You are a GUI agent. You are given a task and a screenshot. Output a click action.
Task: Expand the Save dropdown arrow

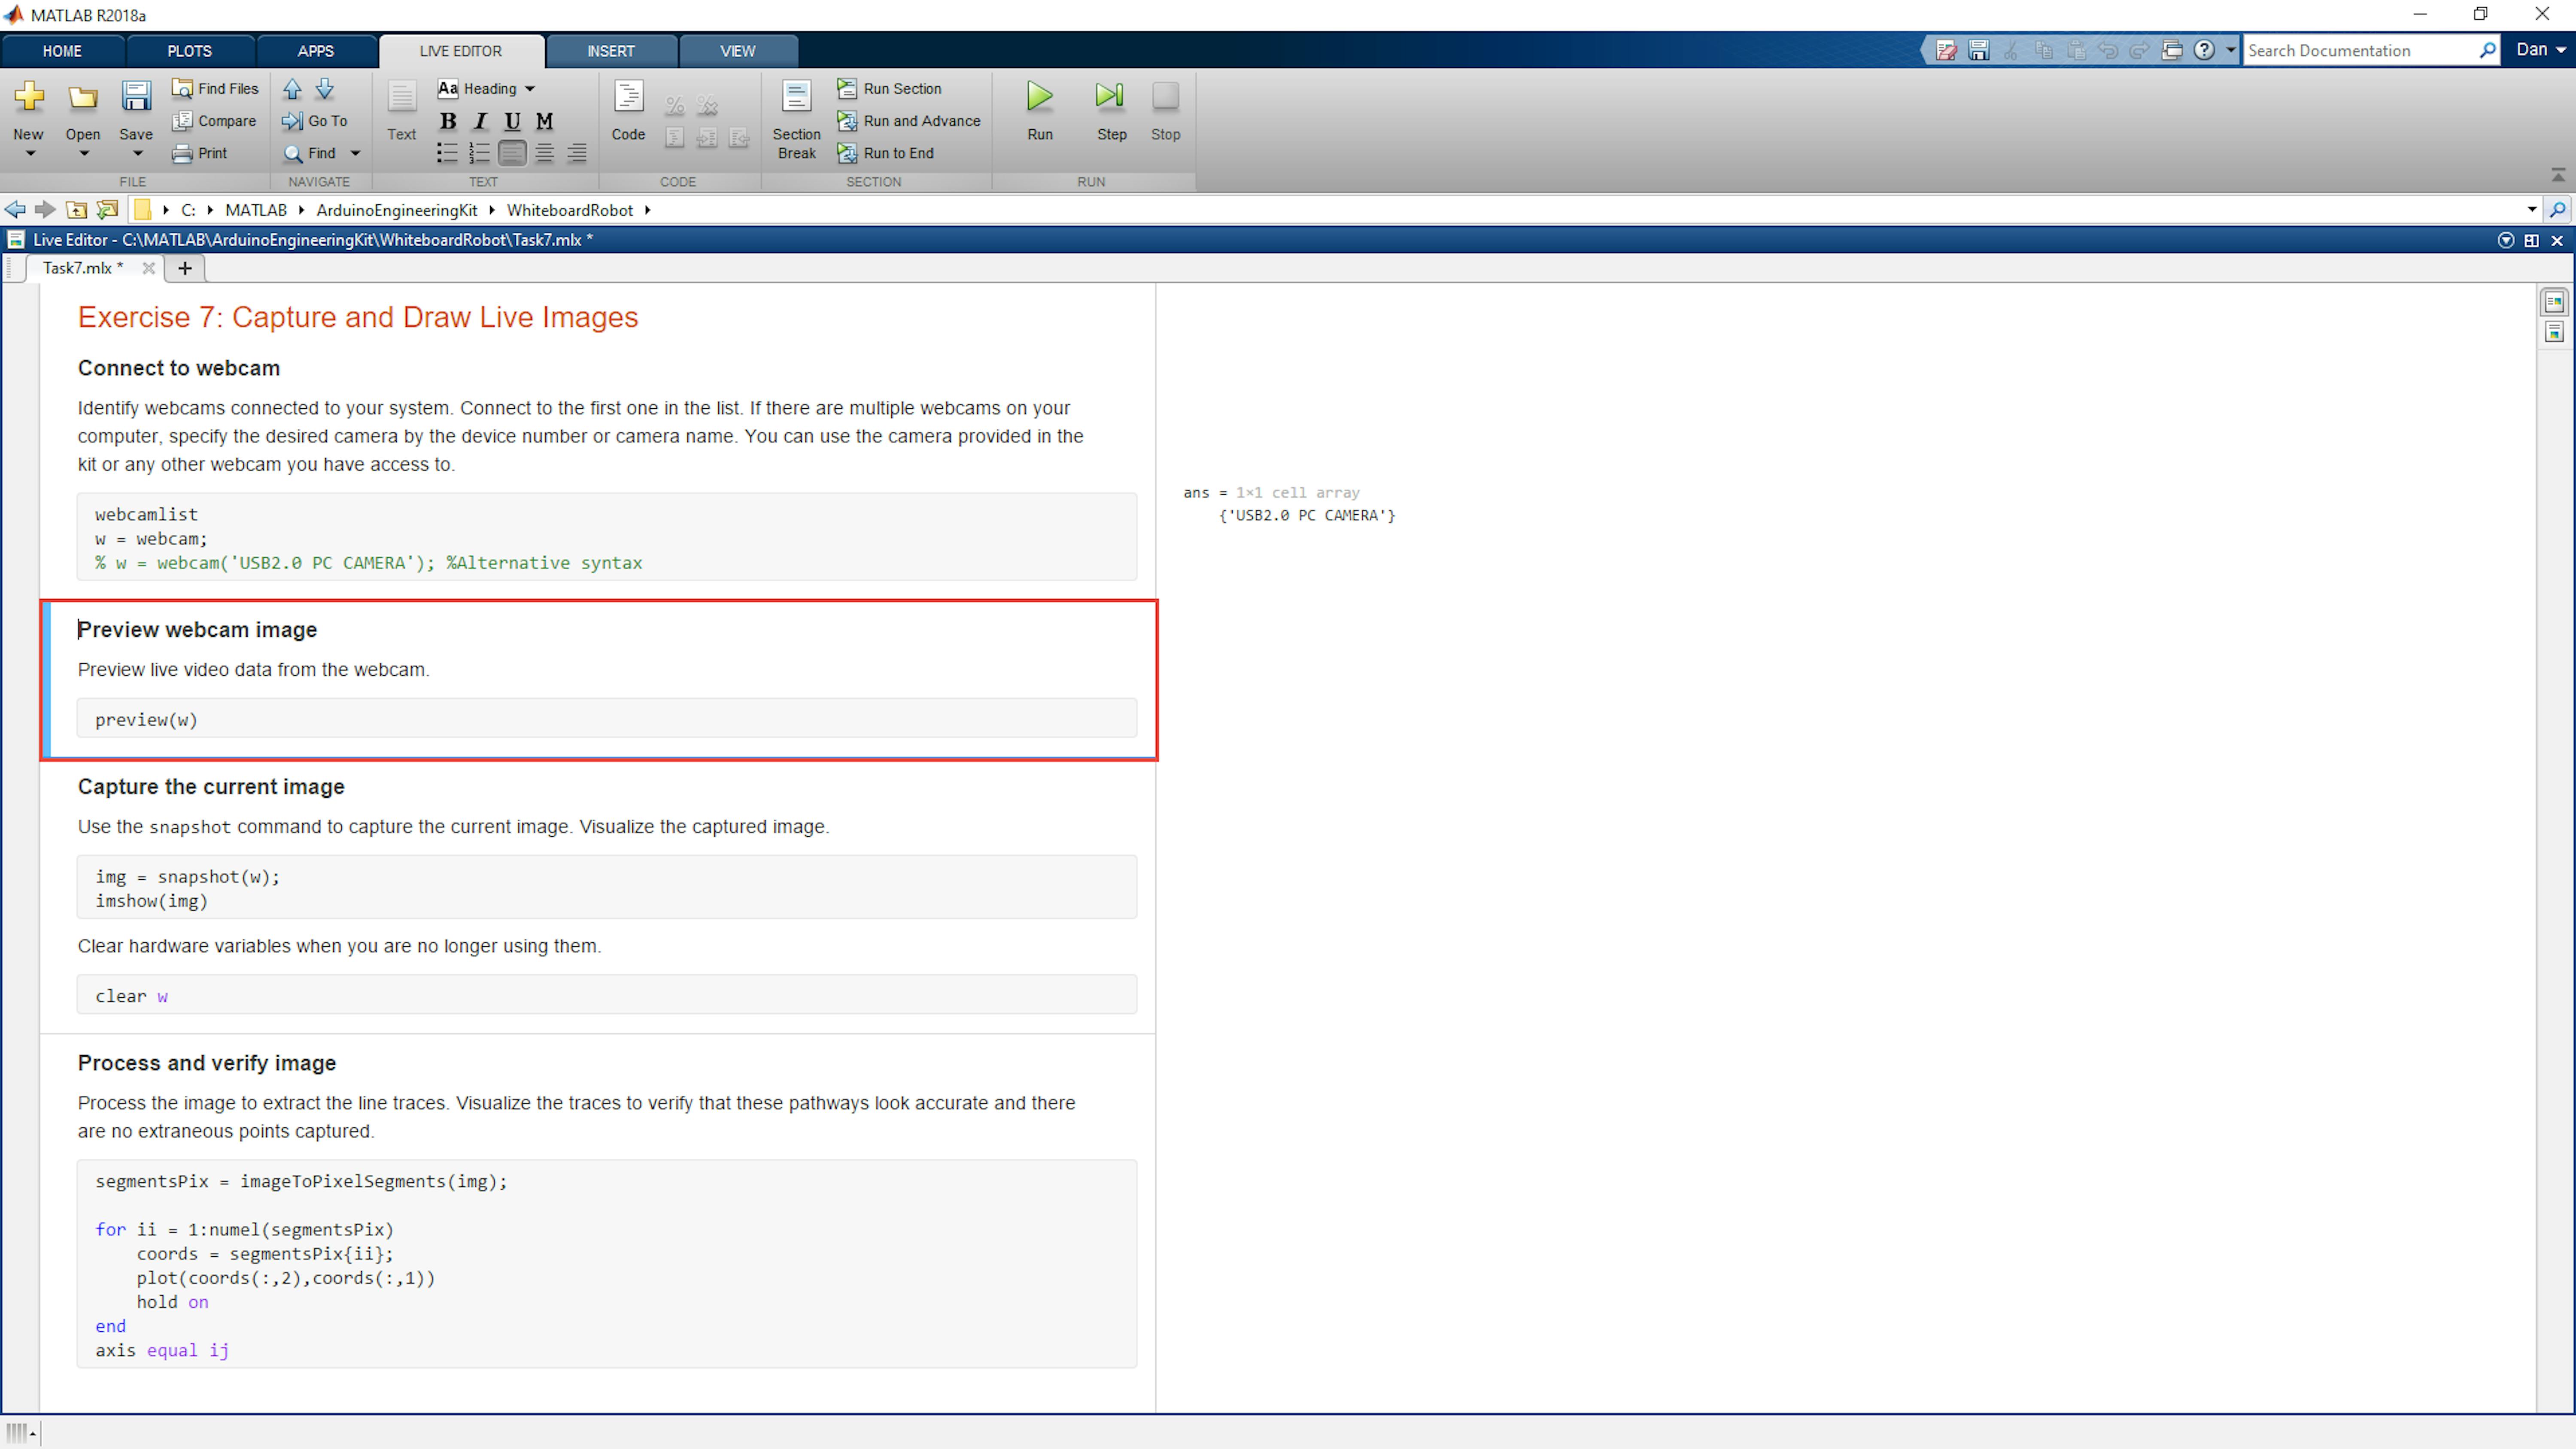tap(138, 154)
